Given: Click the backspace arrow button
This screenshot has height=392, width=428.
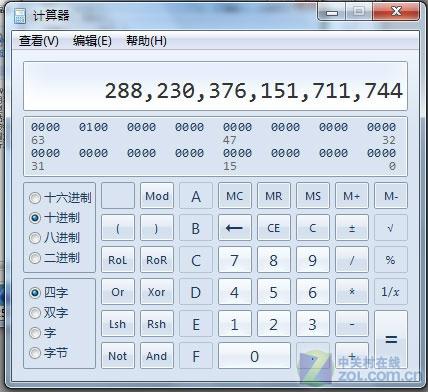Looking at the screenshot, I should click(235, 228).
